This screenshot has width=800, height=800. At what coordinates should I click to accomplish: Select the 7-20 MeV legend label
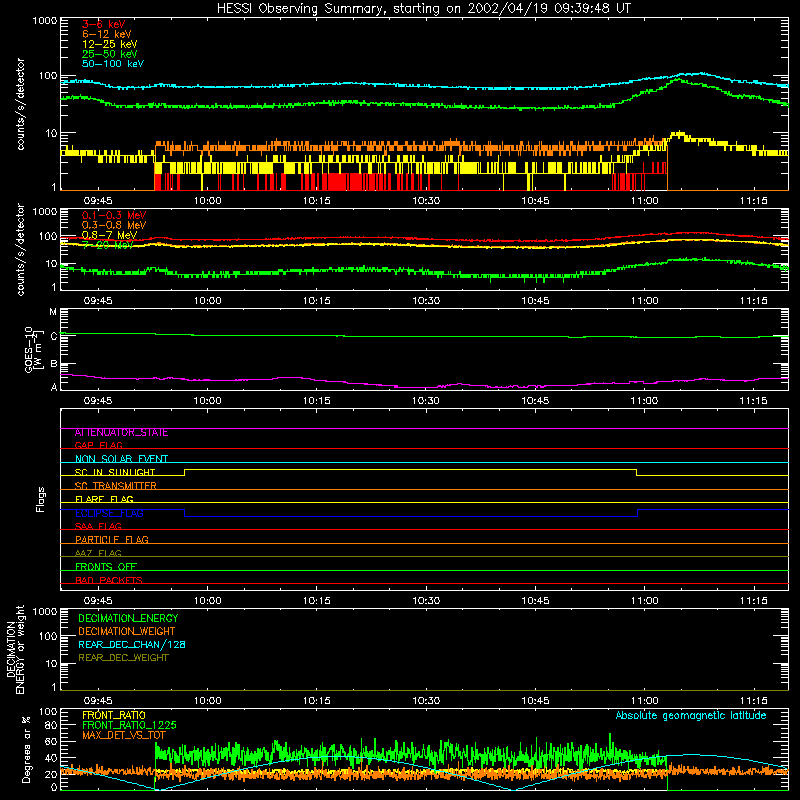pyautogui.click(x=108, y=245)
